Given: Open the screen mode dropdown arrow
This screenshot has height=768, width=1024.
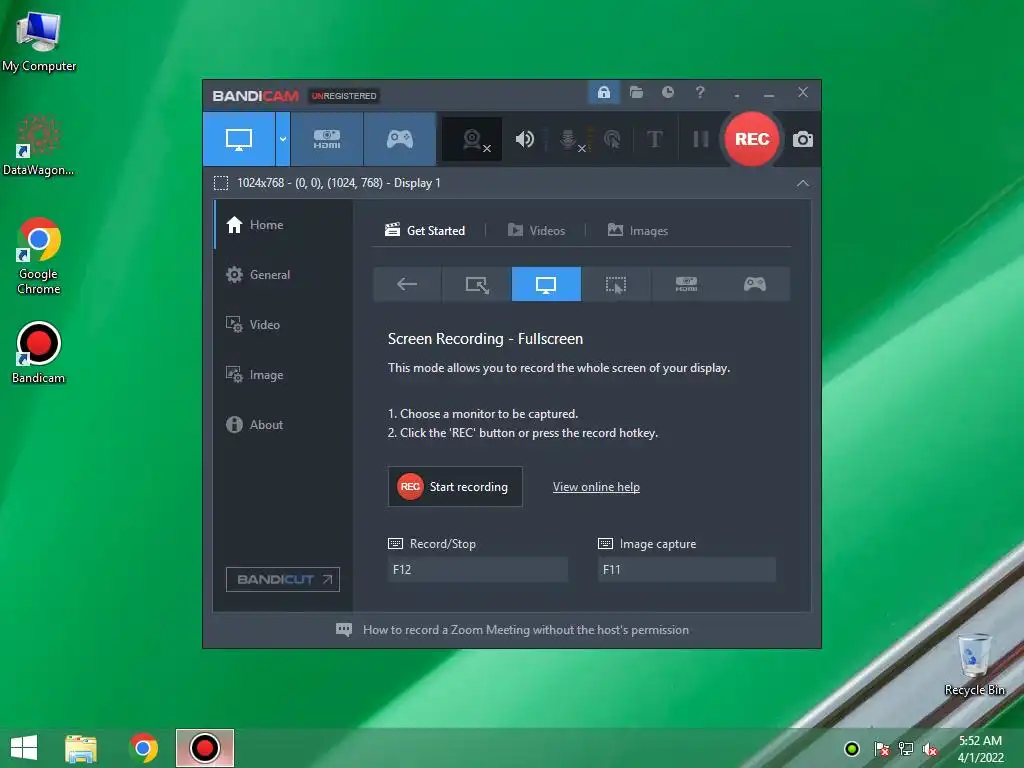Looking at the screenshot, I should pyautogui.click(x=283, y=139).
